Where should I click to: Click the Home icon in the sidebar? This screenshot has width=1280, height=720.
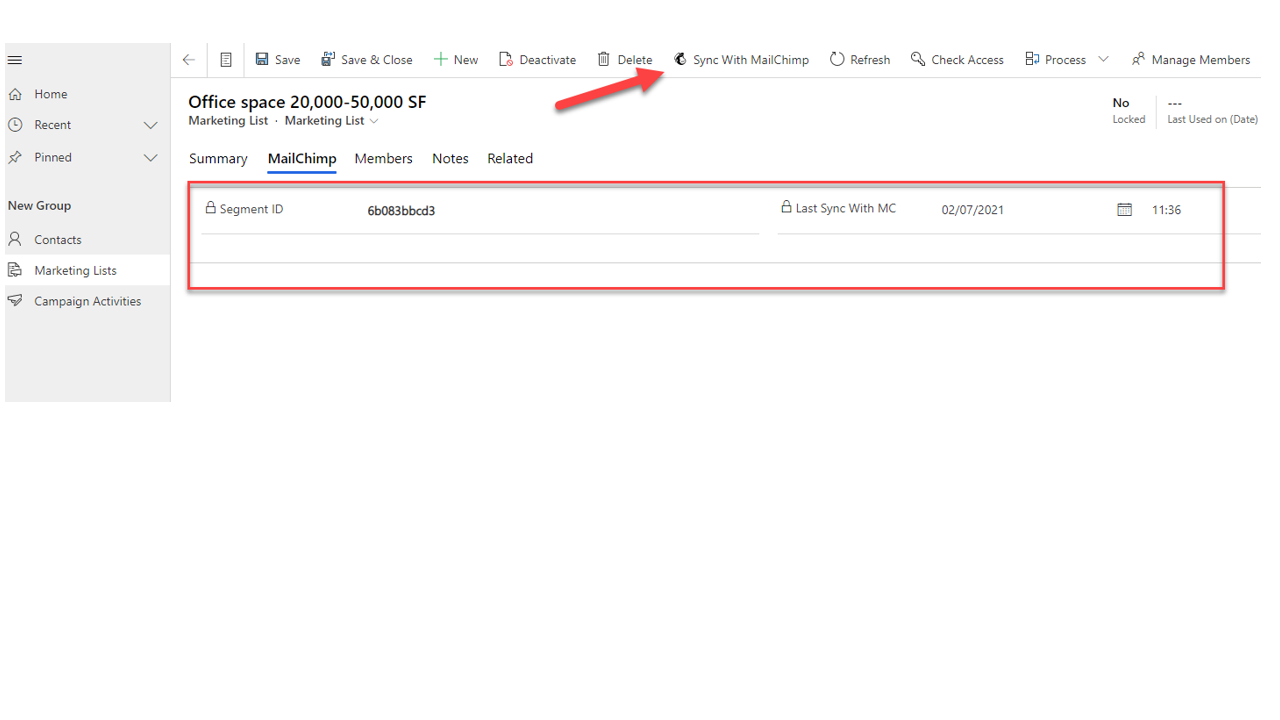coord(16,93)
